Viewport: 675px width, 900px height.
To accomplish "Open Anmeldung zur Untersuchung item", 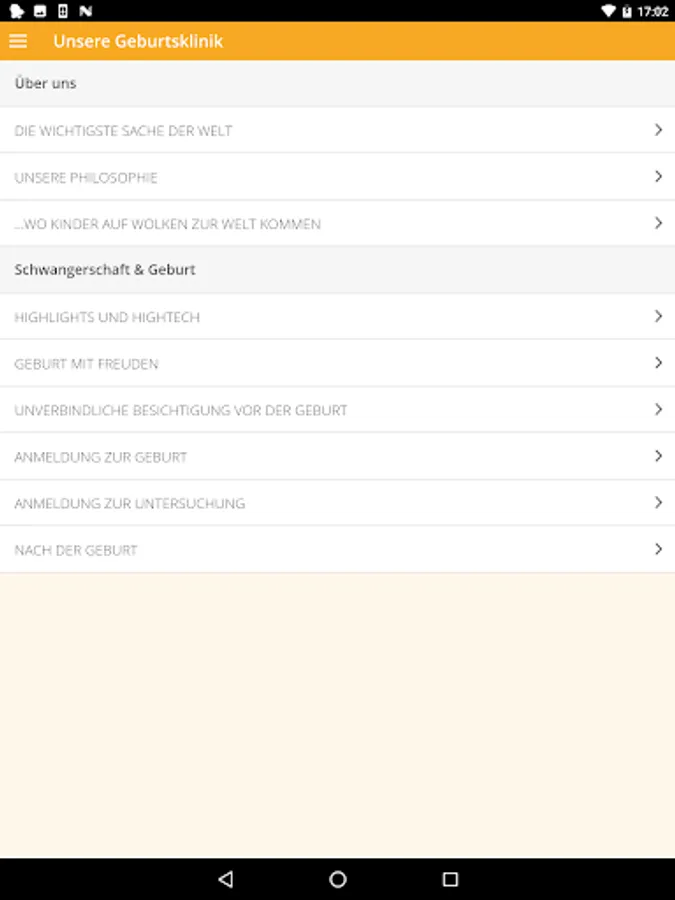I will [130, 503].
